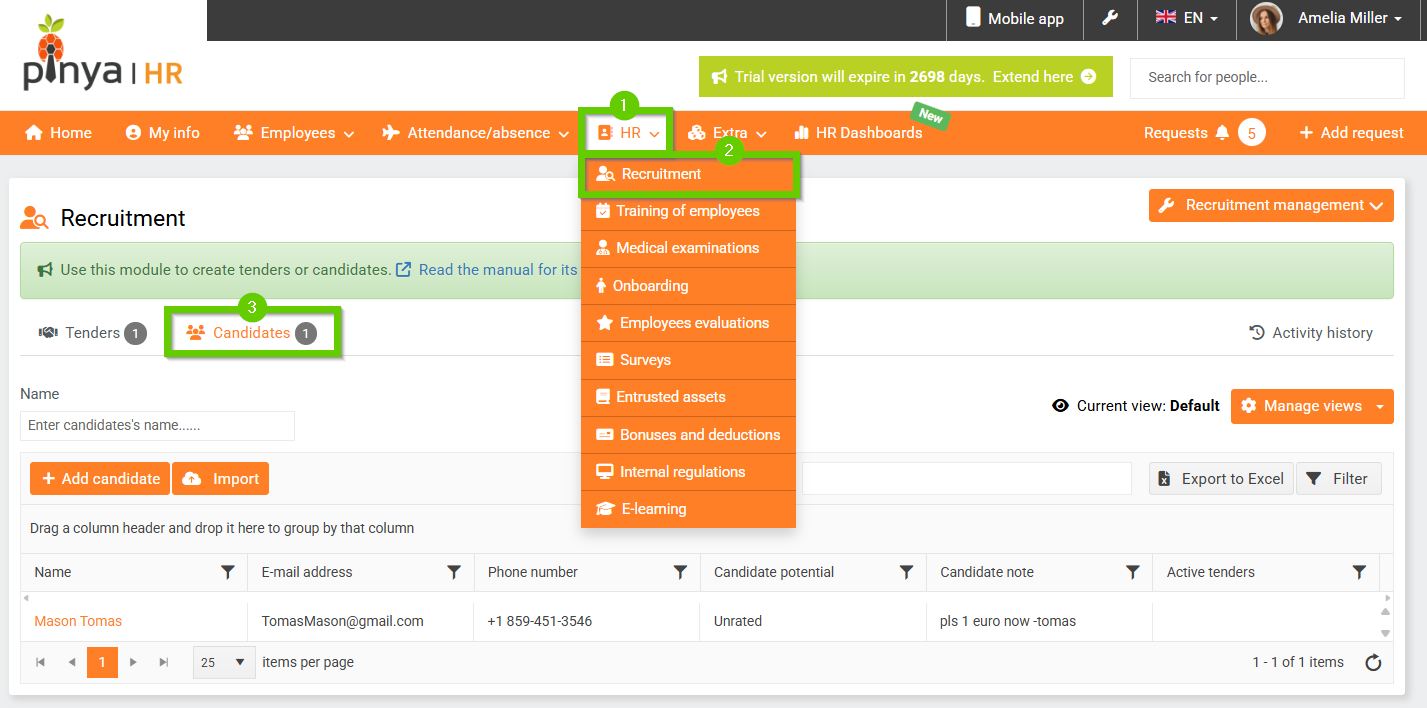The image size is (1427, 708).
Task: Expand the Employees menu
Action: coord(294,133)
